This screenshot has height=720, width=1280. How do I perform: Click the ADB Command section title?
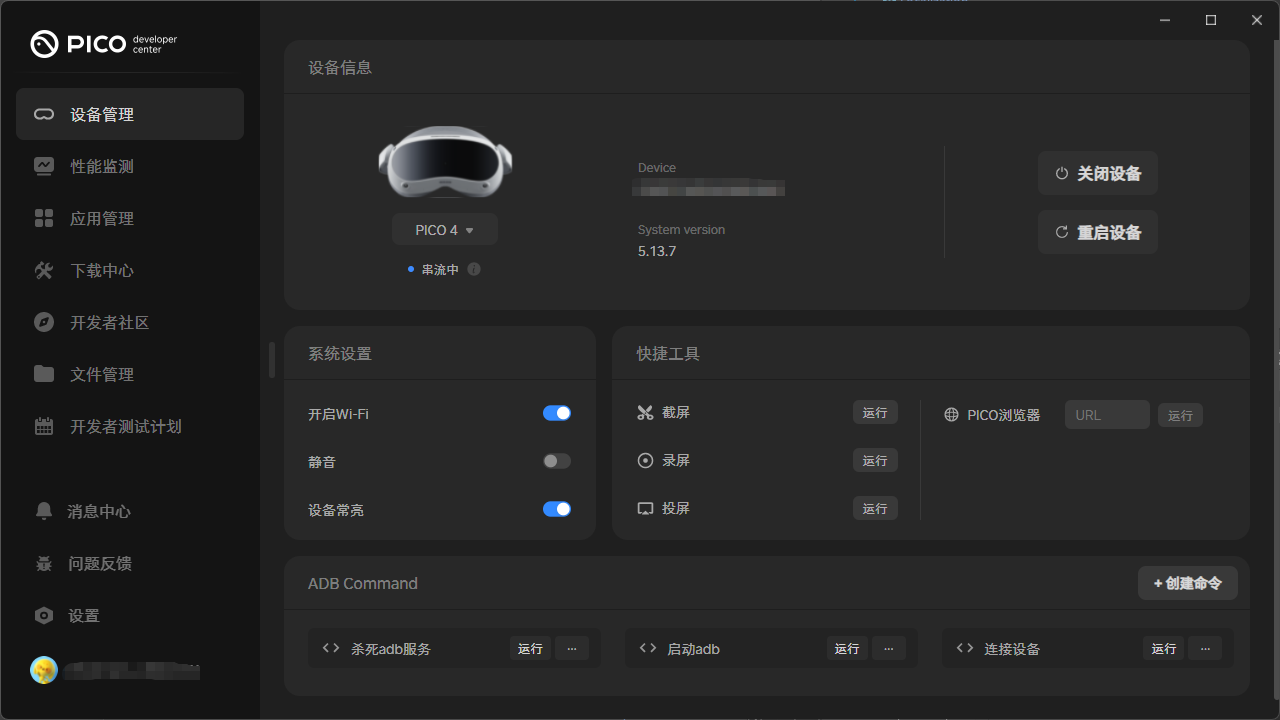coord(363,583)
